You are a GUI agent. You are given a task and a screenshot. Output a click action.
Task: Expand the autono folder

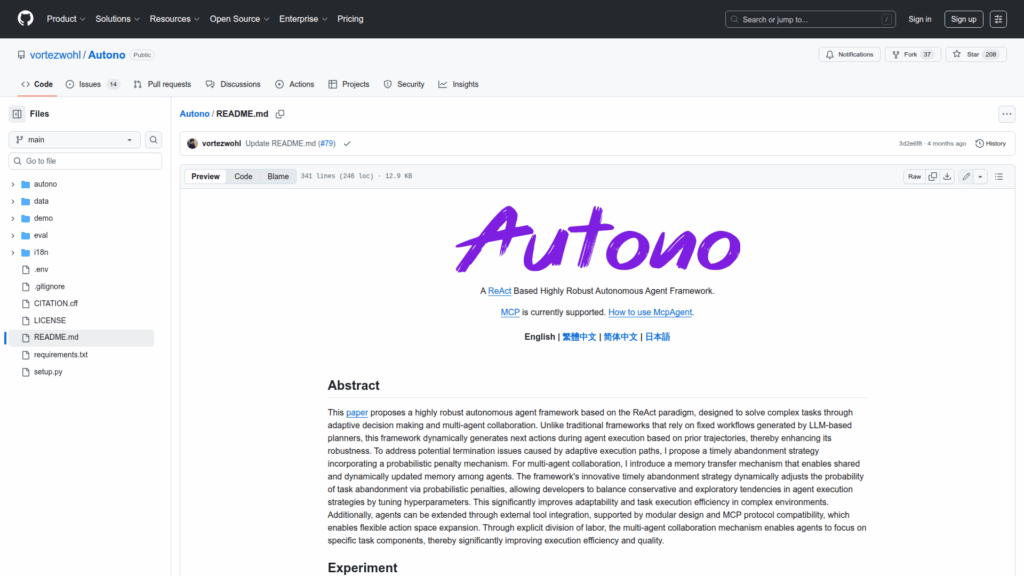click(x=12, y=184)
